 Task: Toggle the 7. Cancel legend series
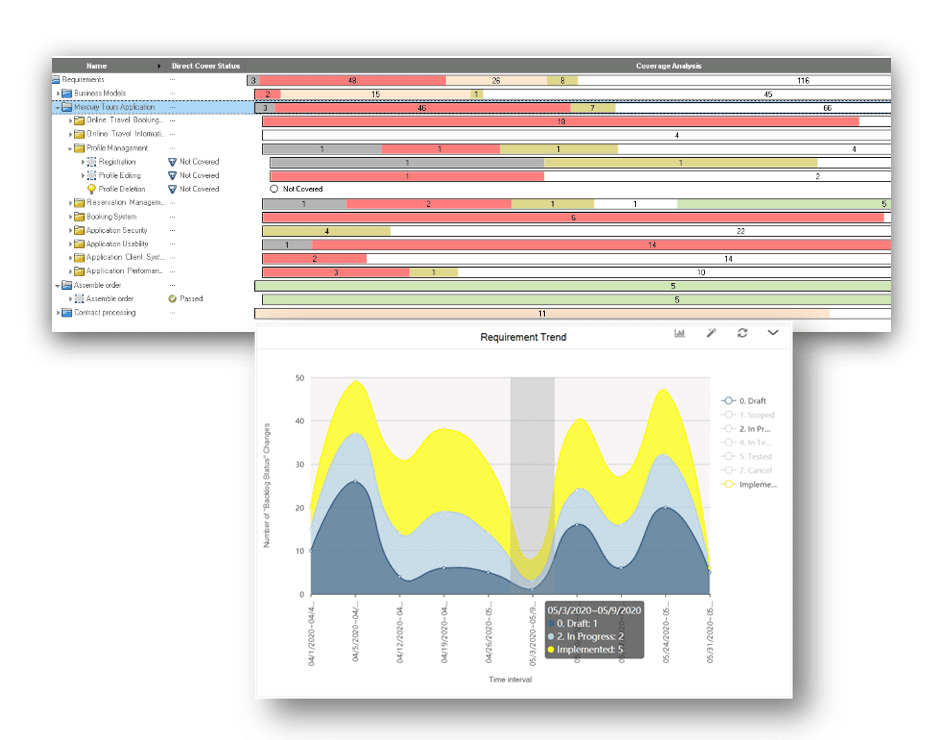coord(747,470)
